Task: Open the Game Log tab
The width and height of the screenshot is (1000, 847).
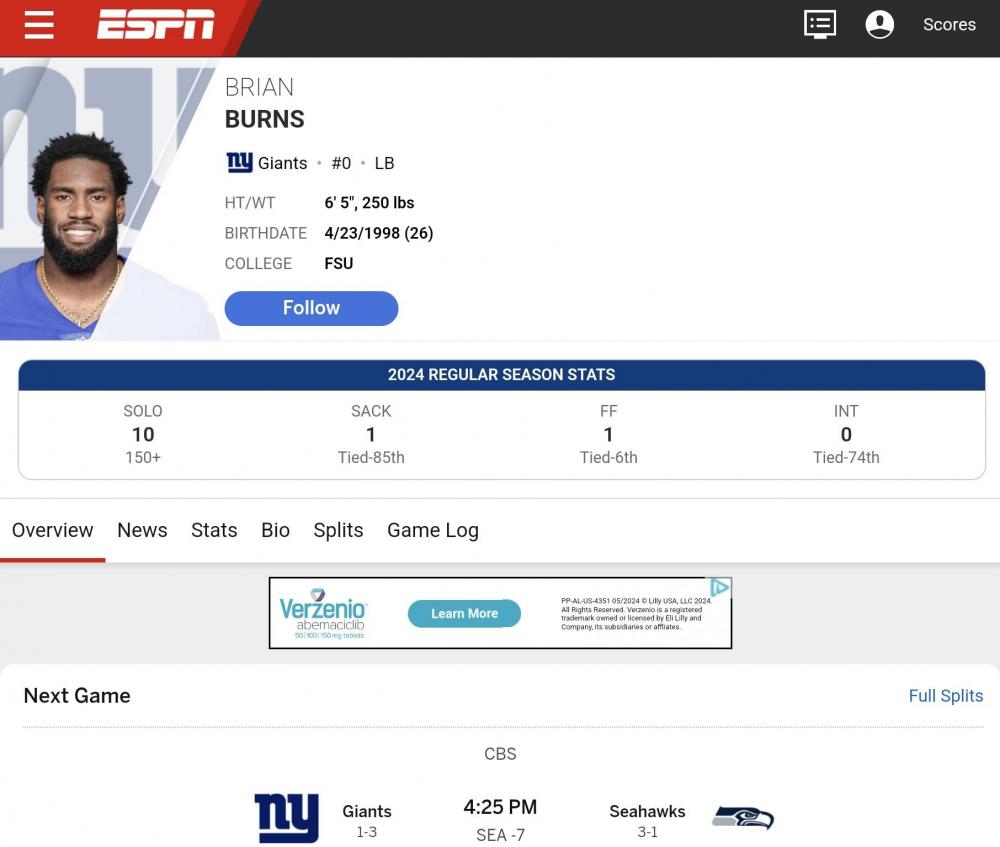Action: (x=432, y=530)
